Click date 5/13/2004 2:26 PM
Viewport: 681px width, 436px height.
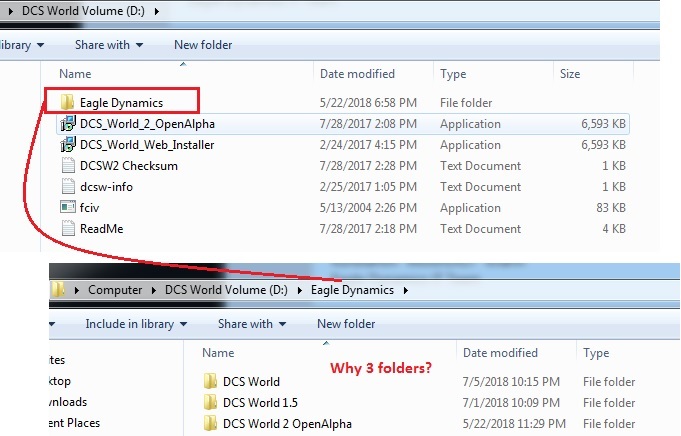tap(368, 208)
